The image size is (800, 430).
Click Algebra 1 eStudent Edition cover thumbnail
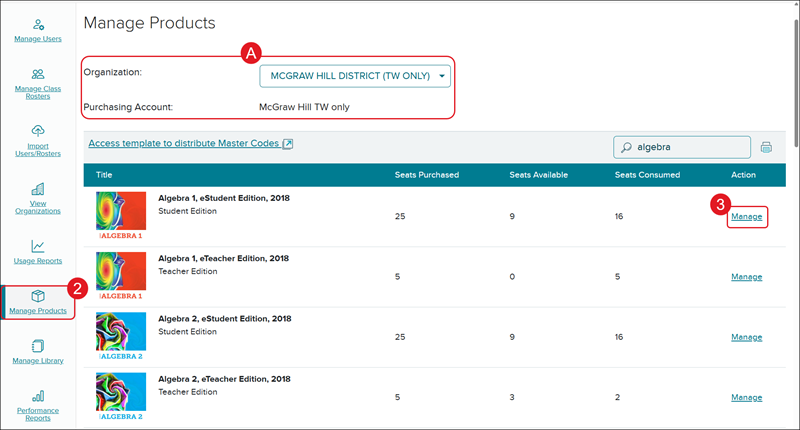pyautogui.click(x=121, y=216)
